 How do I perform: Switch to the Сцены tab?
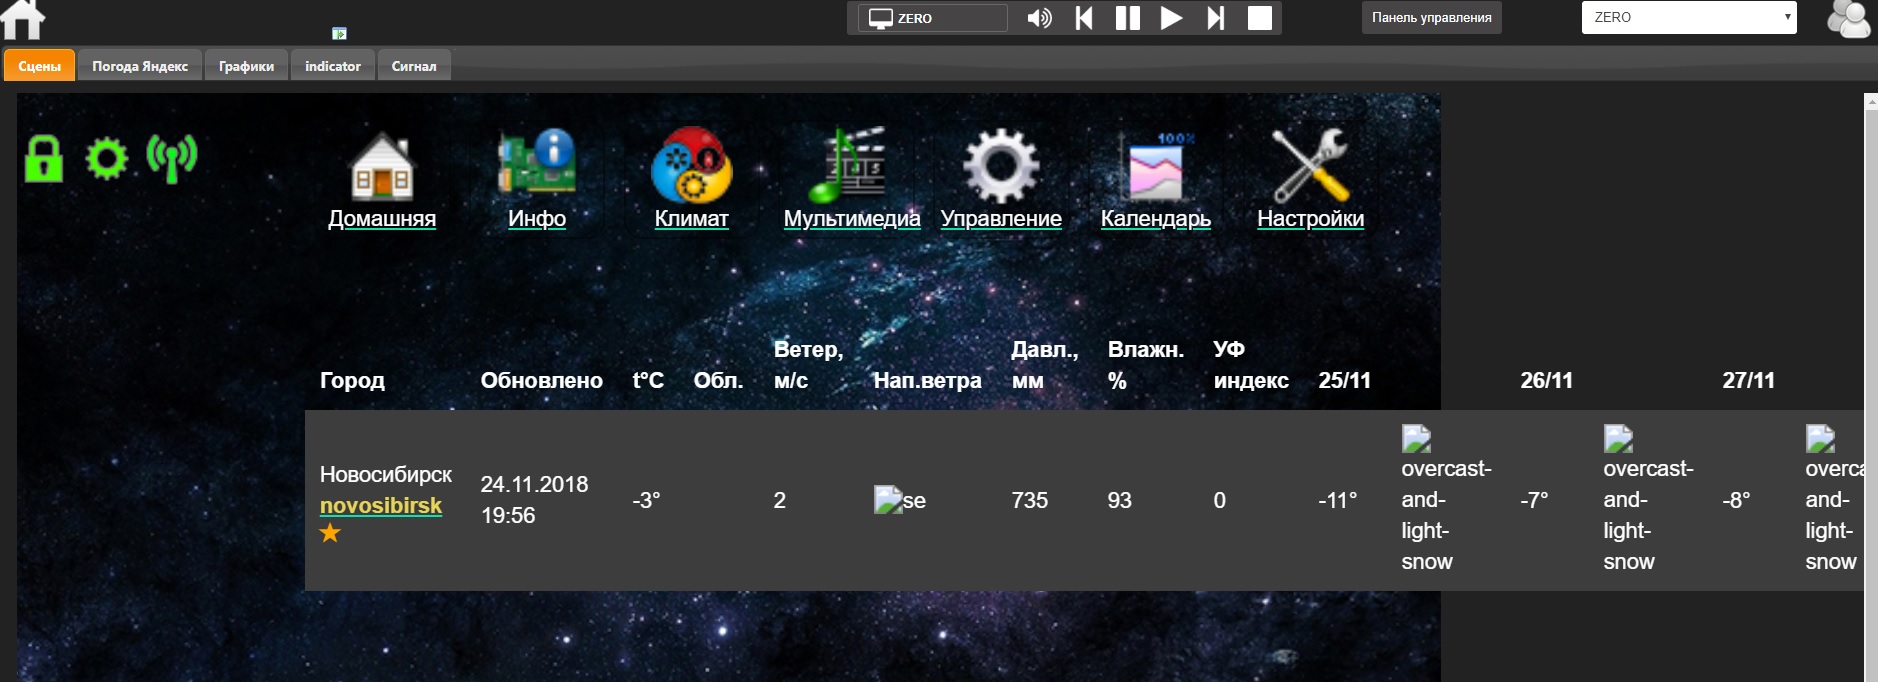pos(40,66)
